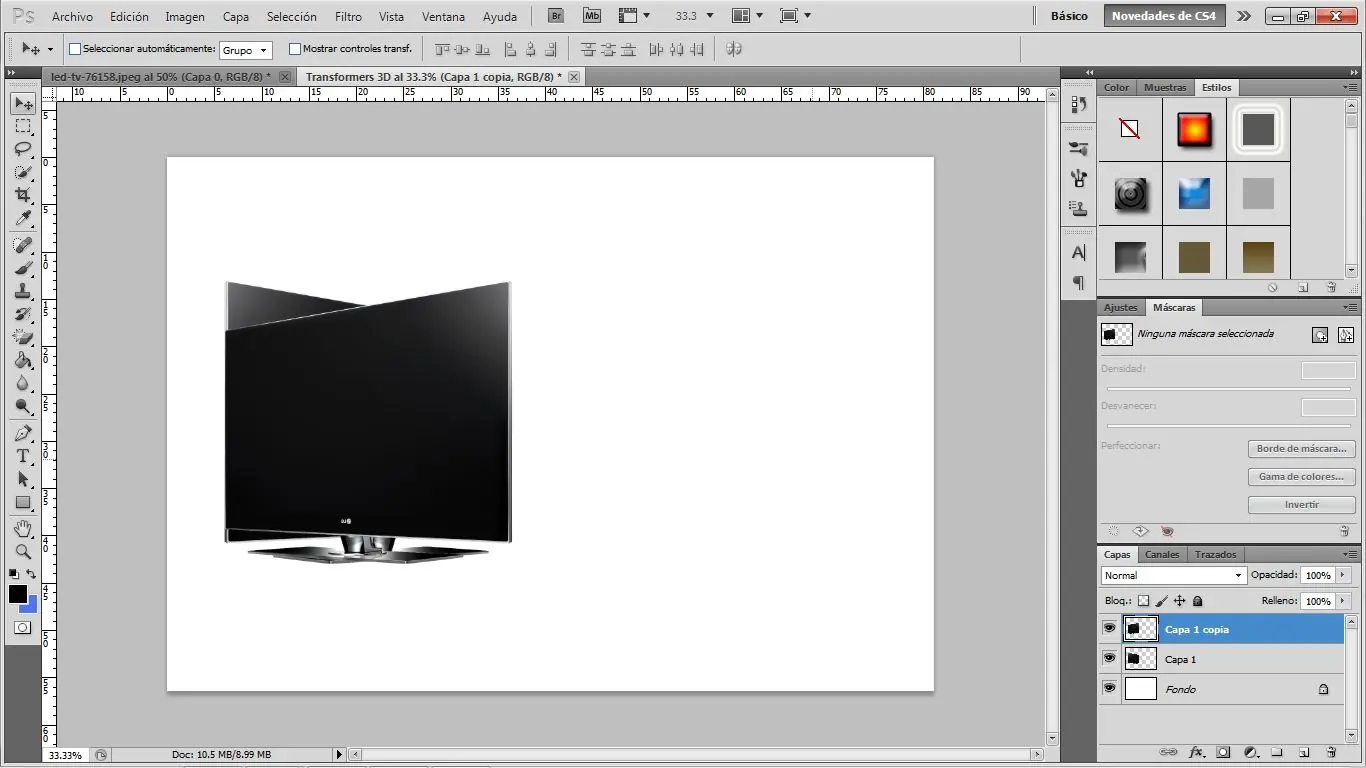Enable Mostrar controles transf. checkbox
The width and height of the screenshot is (1366, 768).
point(295,49)
